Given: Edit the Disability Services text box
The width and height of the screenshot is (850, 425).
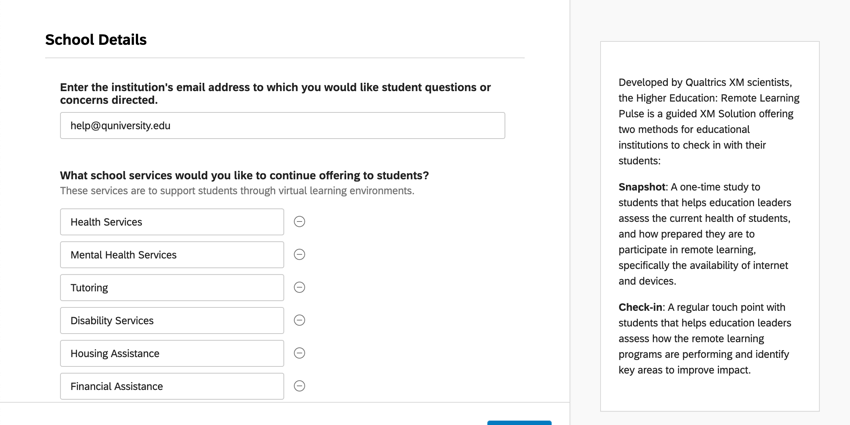Looking at the screenshot, I should point(172,321).
